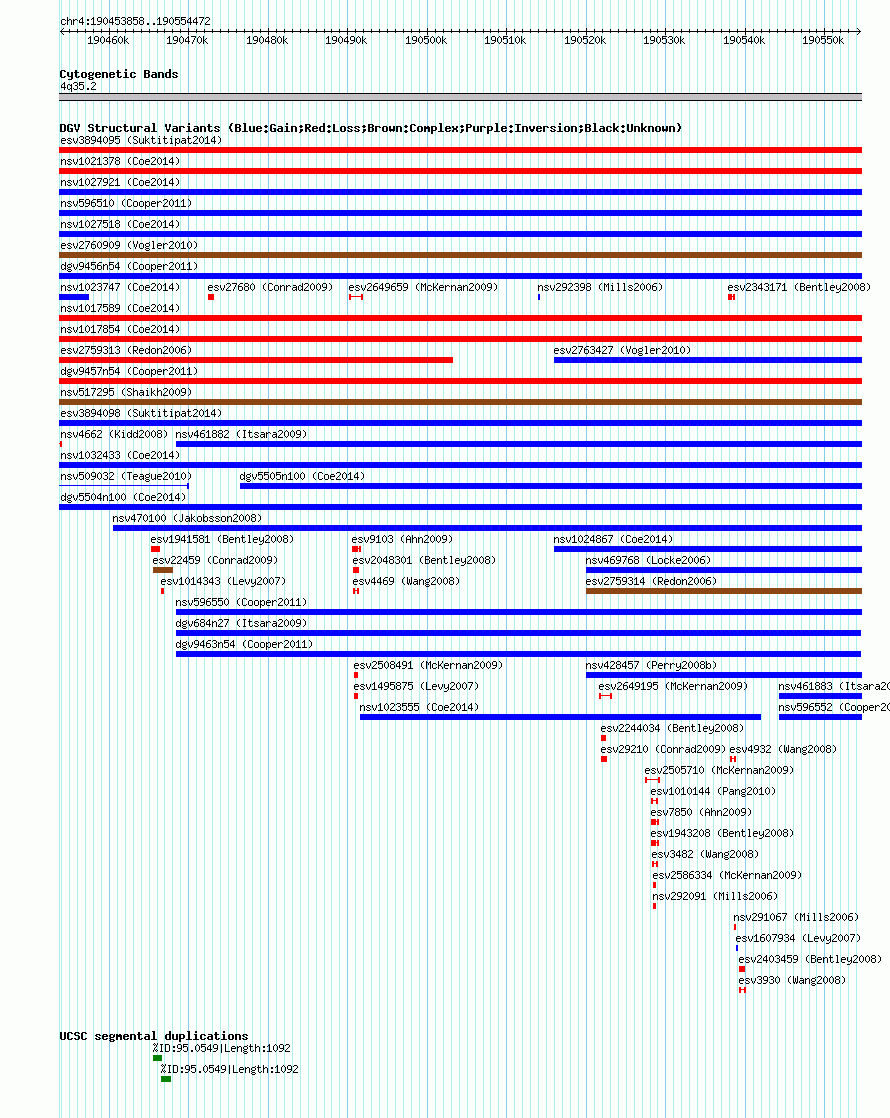Image resolution: width=890 pixels, height=1118 pixels.
Task: Select the esv2586334 (McKernan2009) label
Action: click(x=727, y=876)
